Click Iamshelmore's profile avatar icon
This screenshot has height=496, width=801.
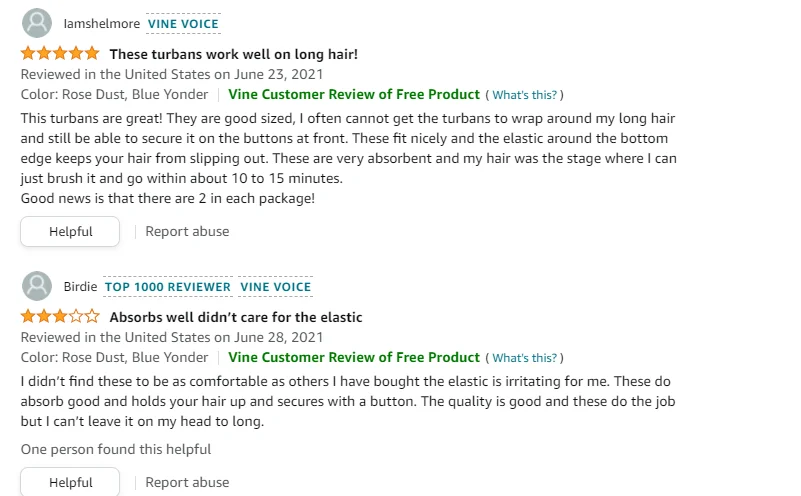[x=37, y=23]
